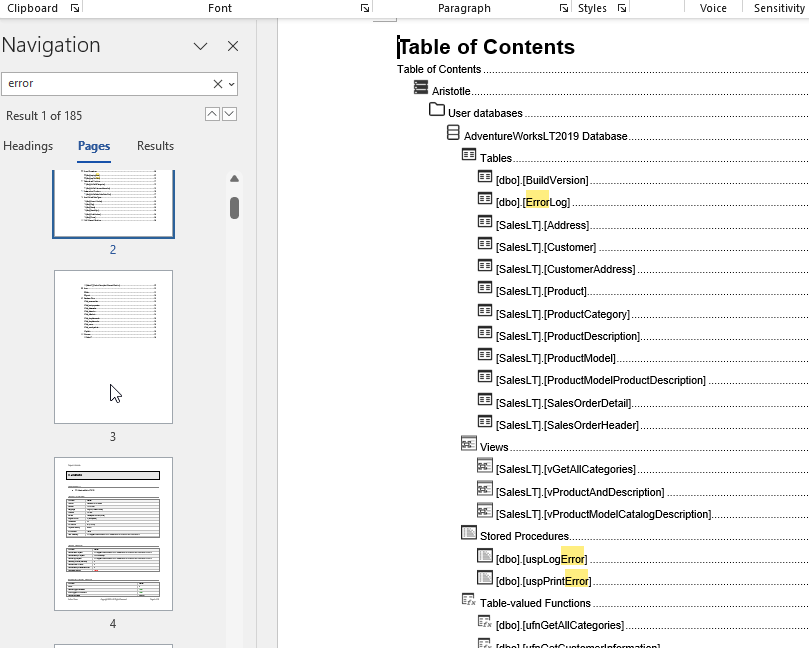Image resolution: width=809 pixels, height=648 pixels.
Task: Click the Aristotle server icon
Action: 421,88
